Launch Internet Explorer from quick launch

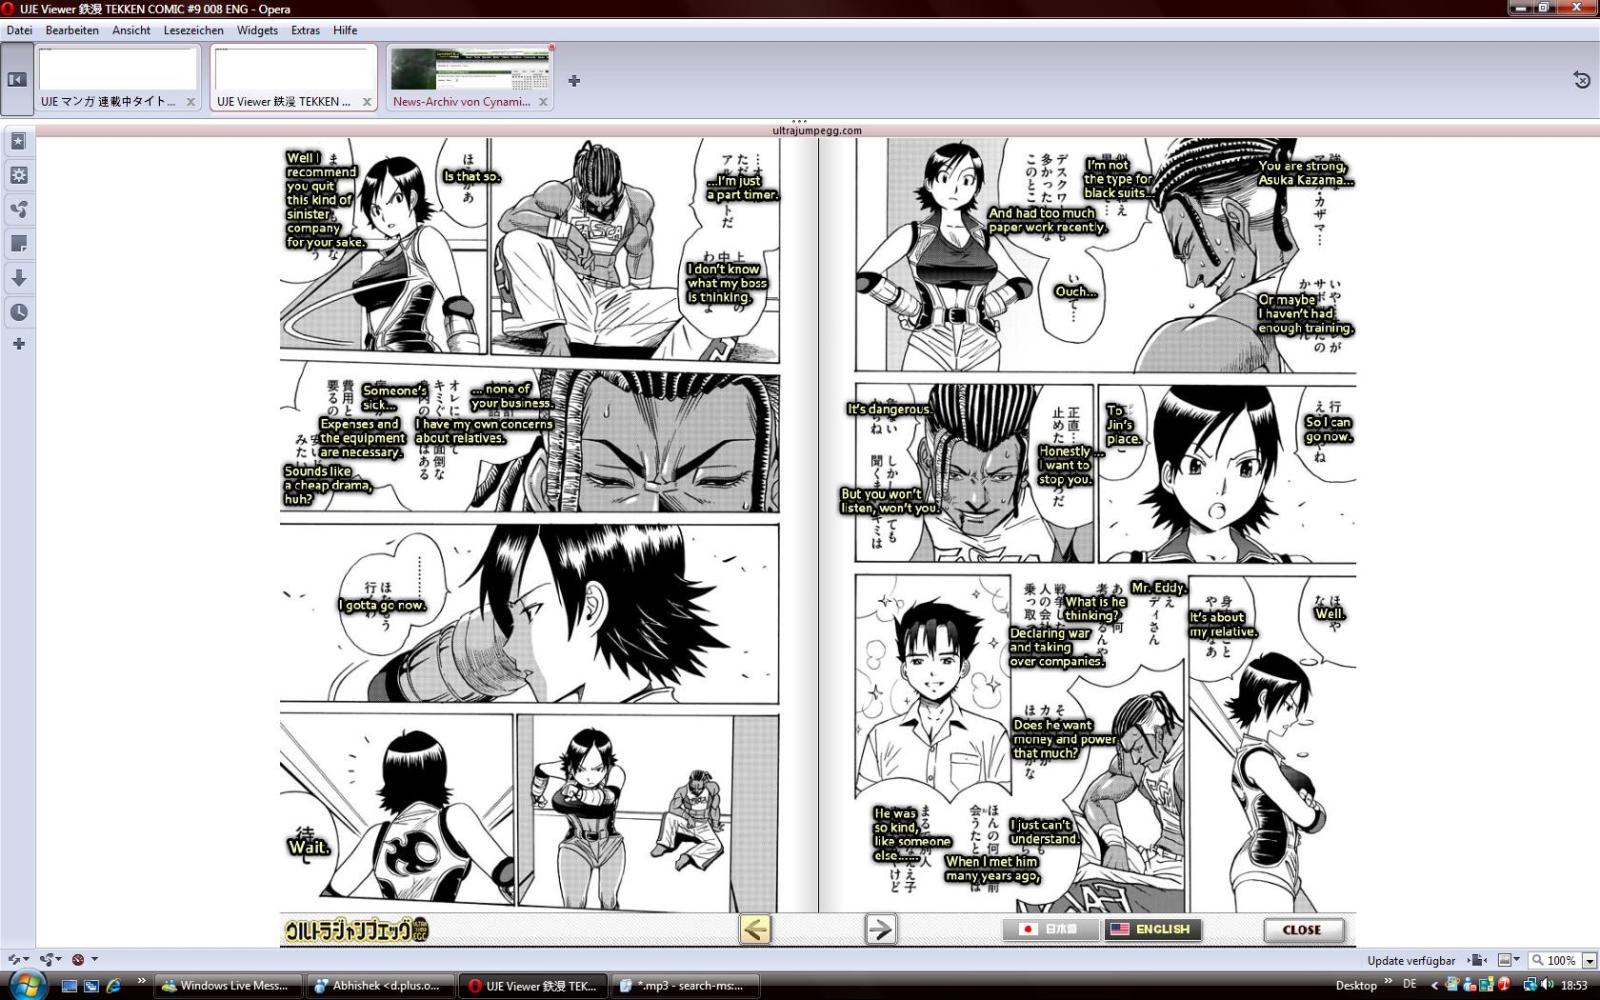coord(113,985)
